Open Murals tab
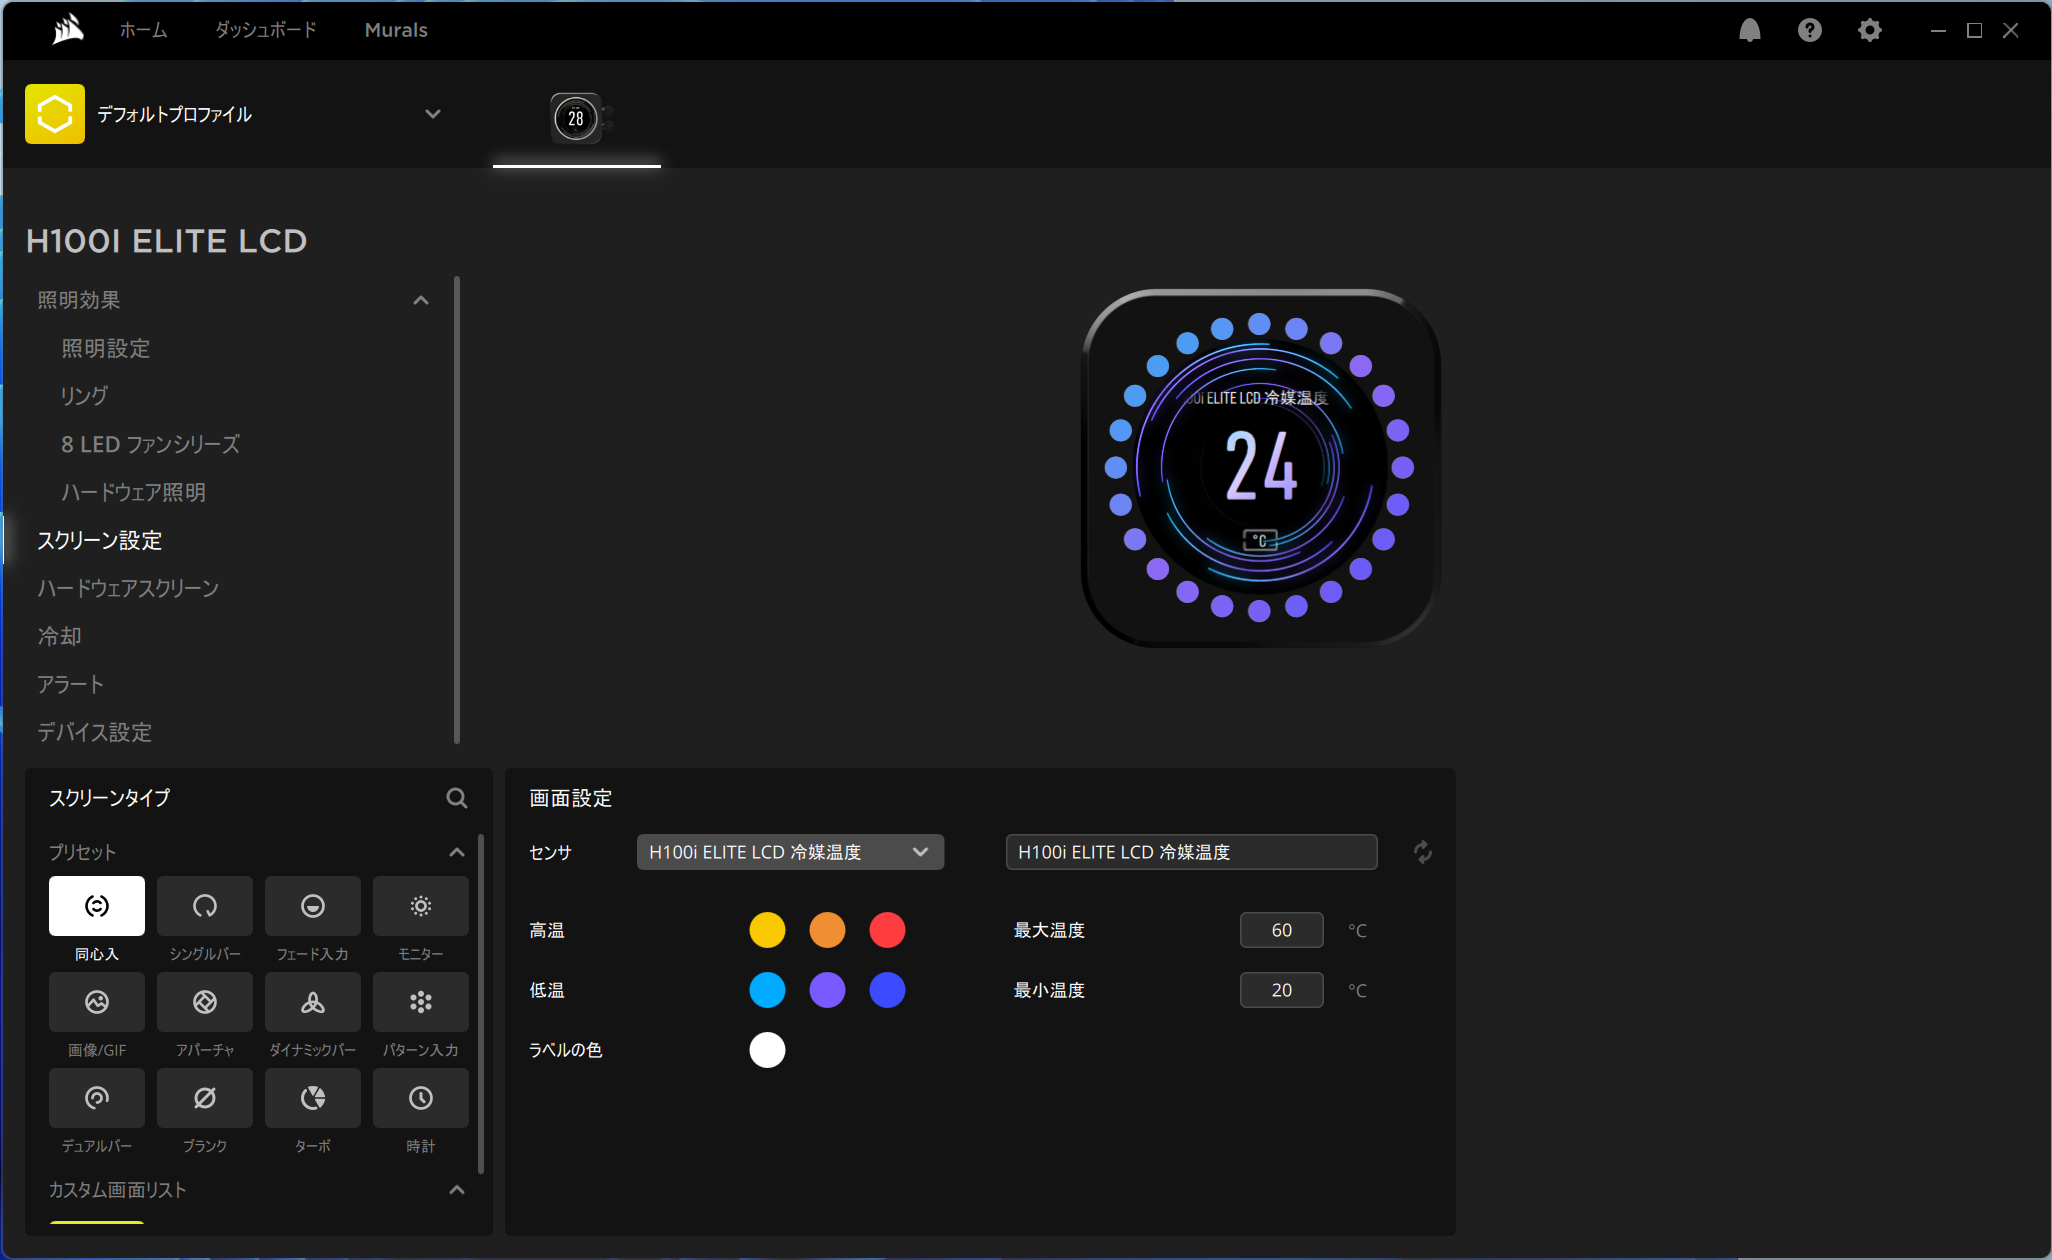The height and width of the screenshot is (1260, 2052). (x=396, y=30)
